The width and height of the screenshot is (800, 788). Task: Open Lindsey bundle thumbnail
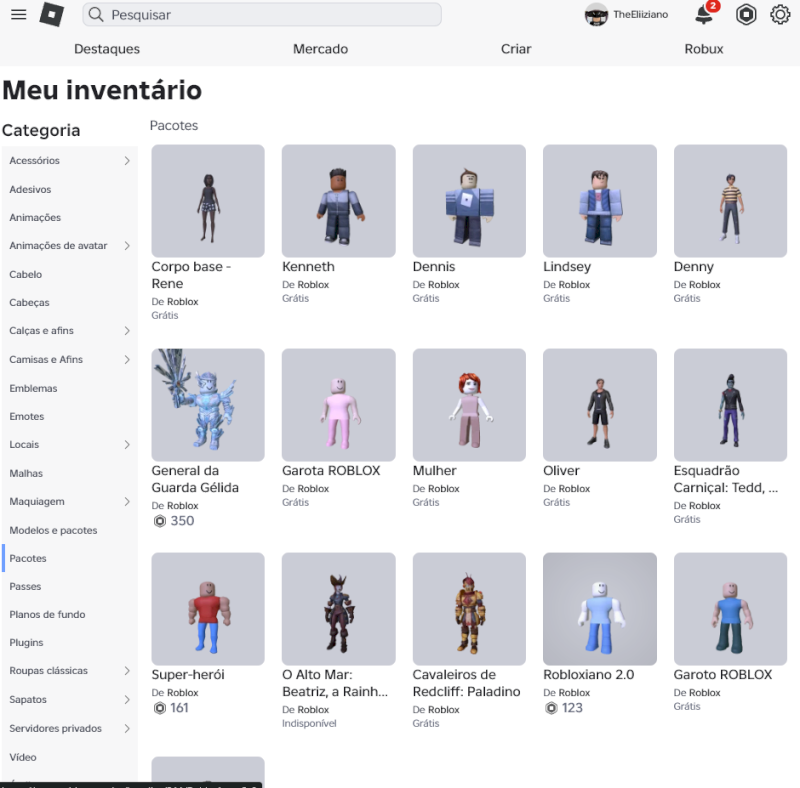click(599, 201)
